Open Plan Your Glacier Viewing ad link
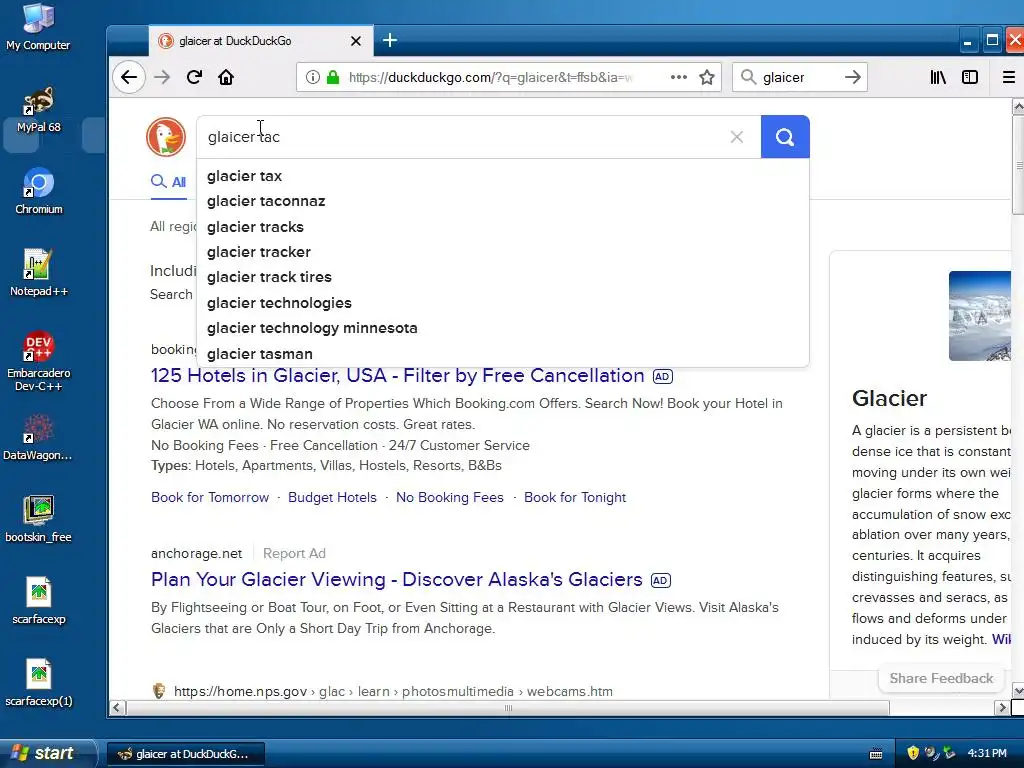 click(396, 579)
